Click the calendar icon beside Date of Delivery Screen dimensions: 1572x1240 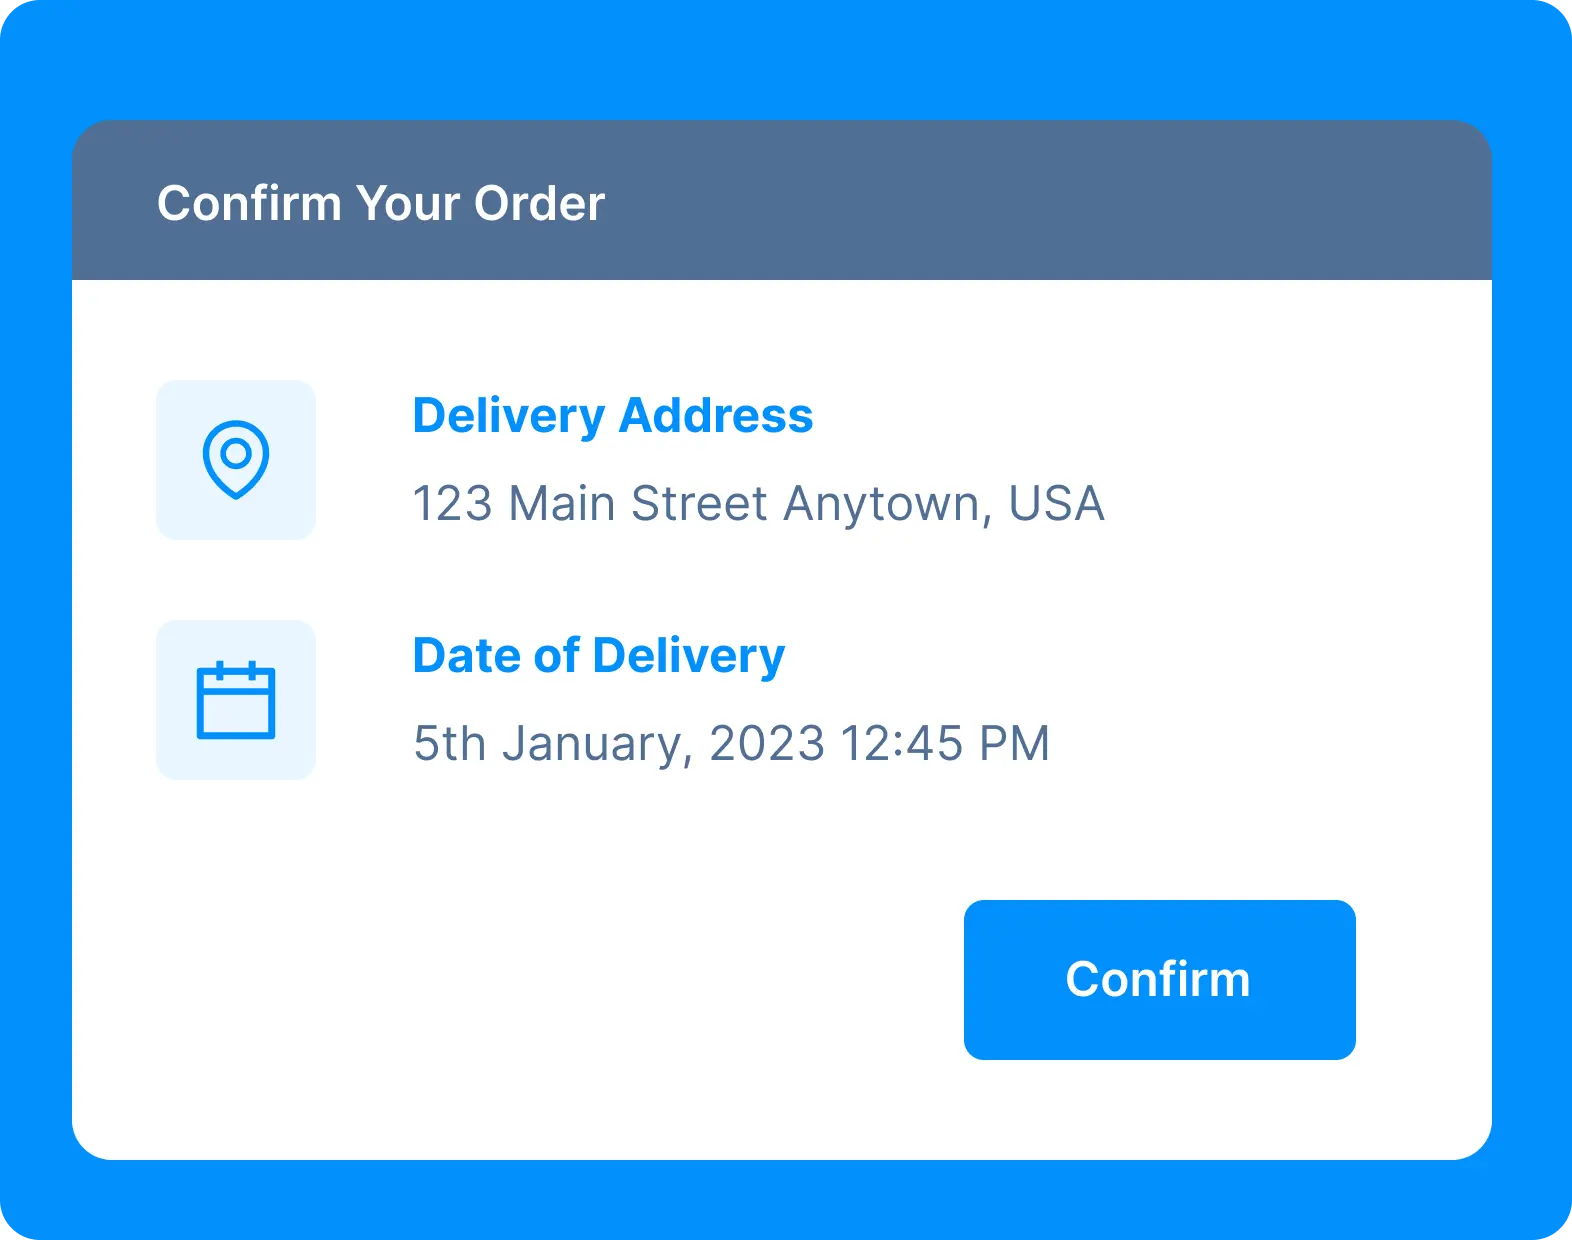click(236, 699)
